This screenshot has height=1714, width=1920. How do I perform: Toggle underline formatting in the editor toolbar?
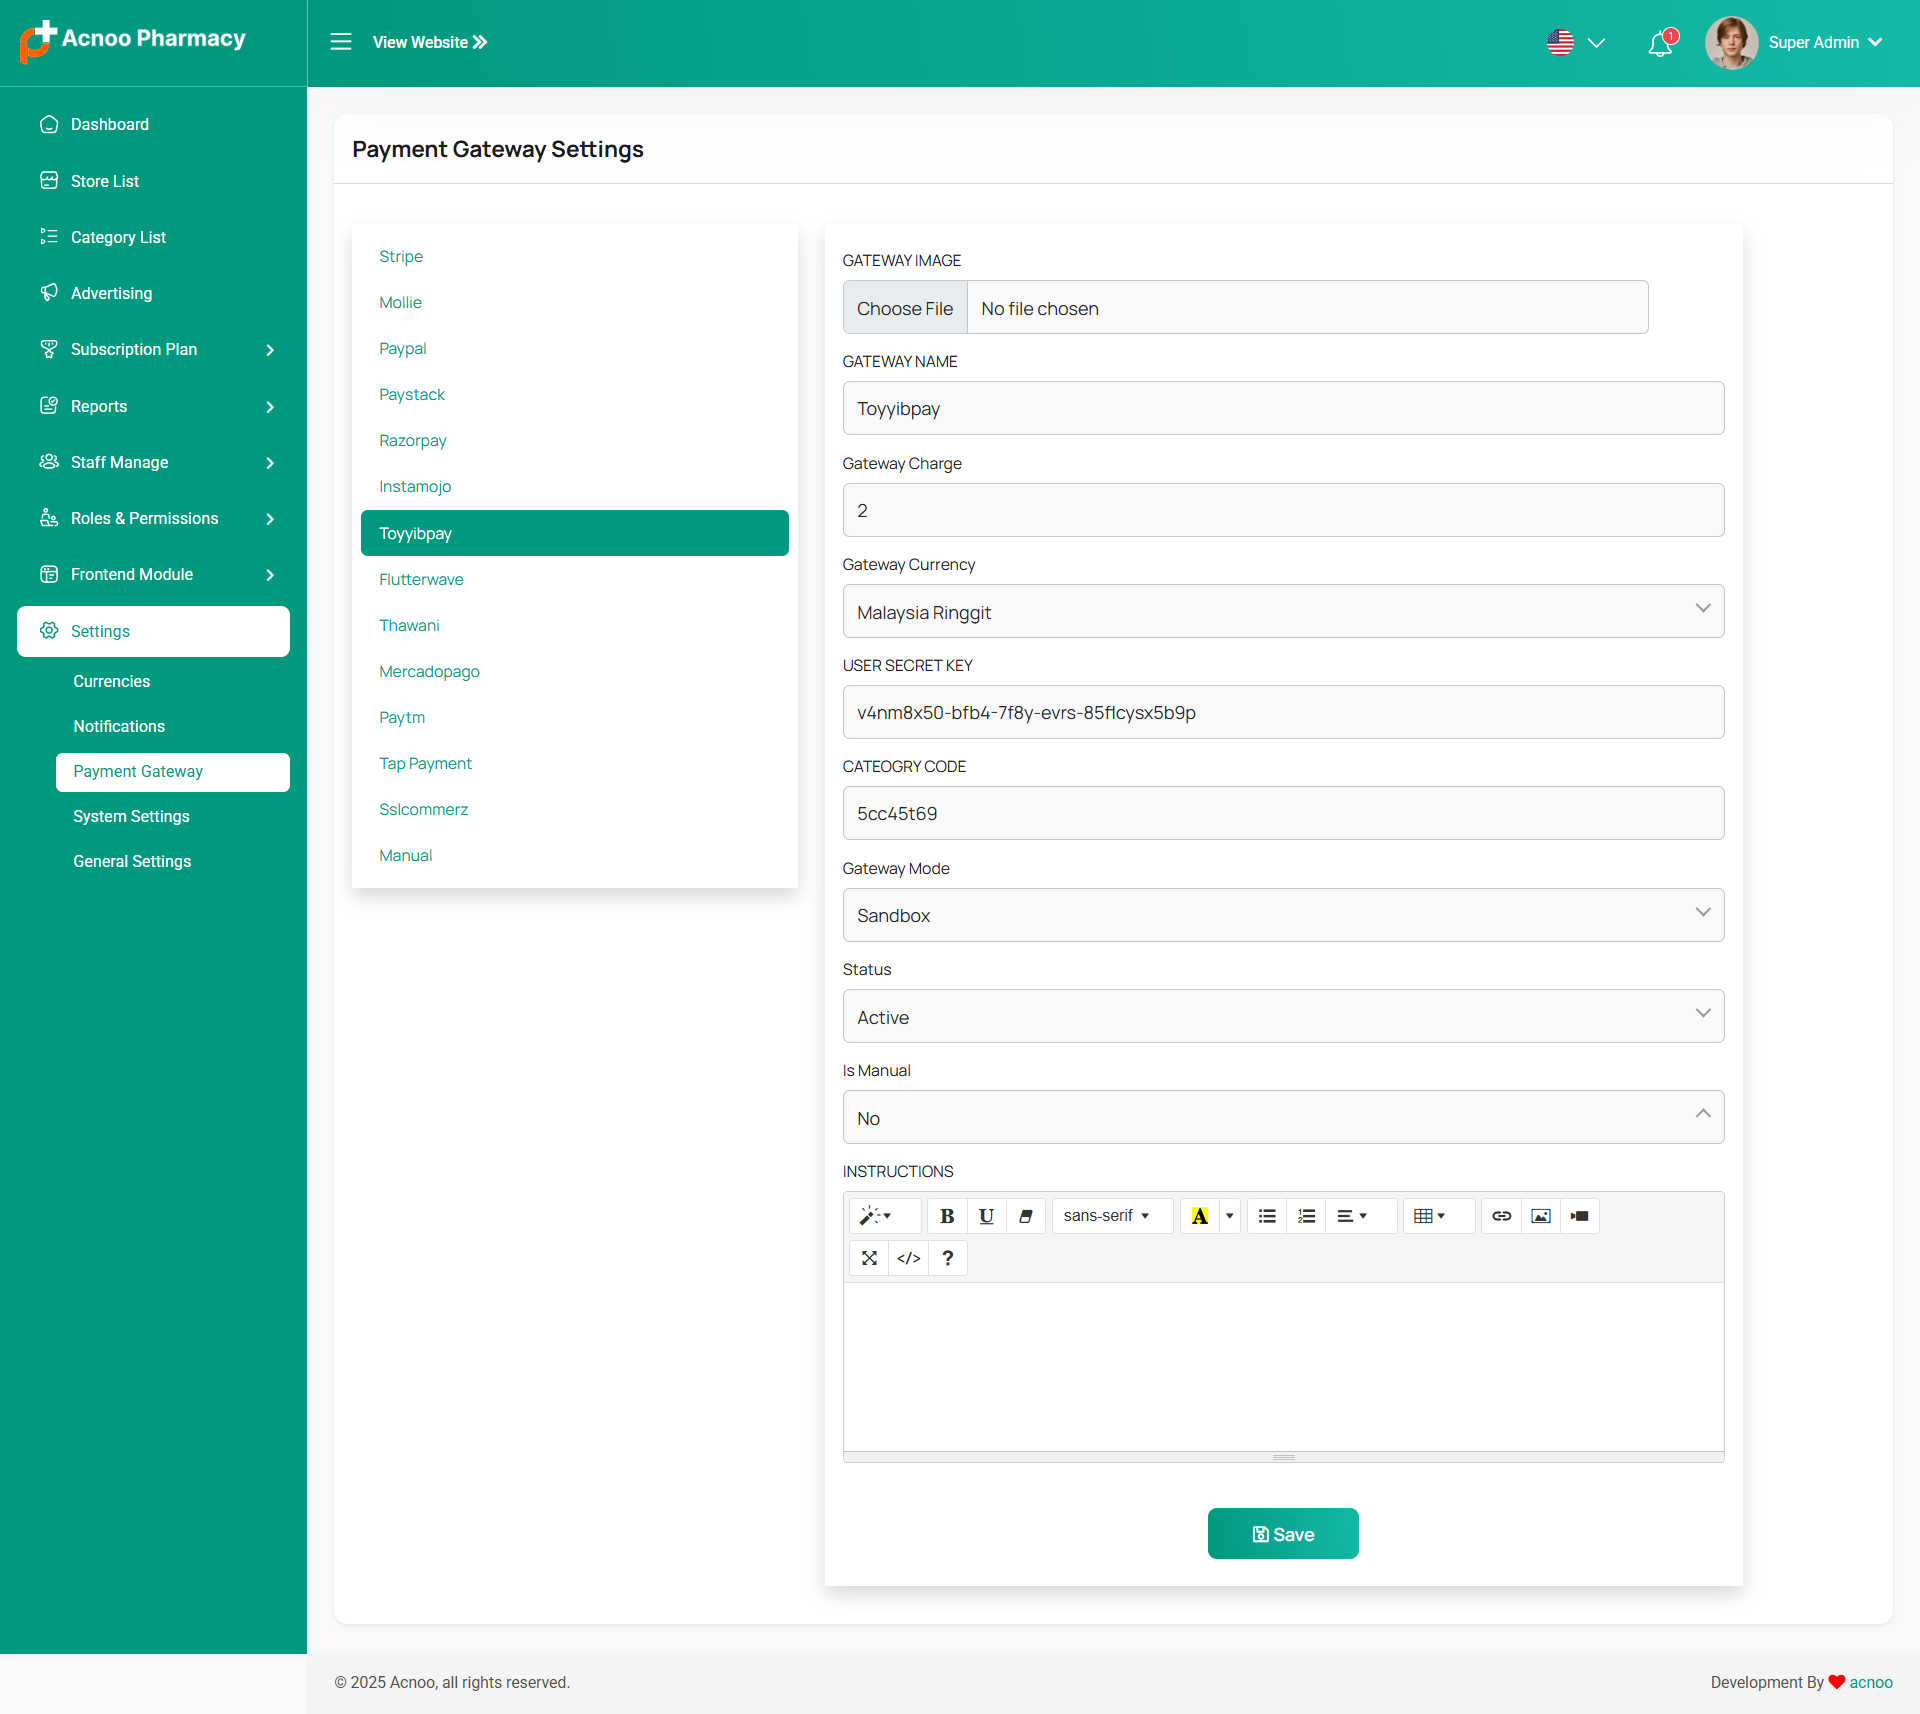click(x=986, y=1216)
